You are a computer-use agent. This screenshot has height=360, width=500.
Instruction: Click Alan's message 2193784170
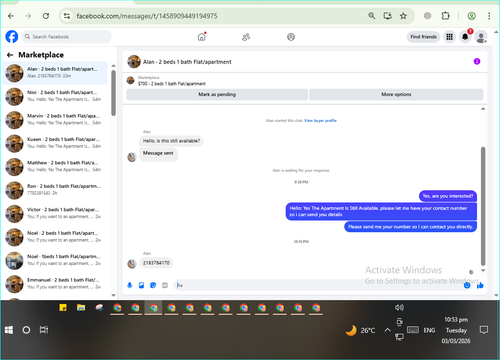click(156, 263)
